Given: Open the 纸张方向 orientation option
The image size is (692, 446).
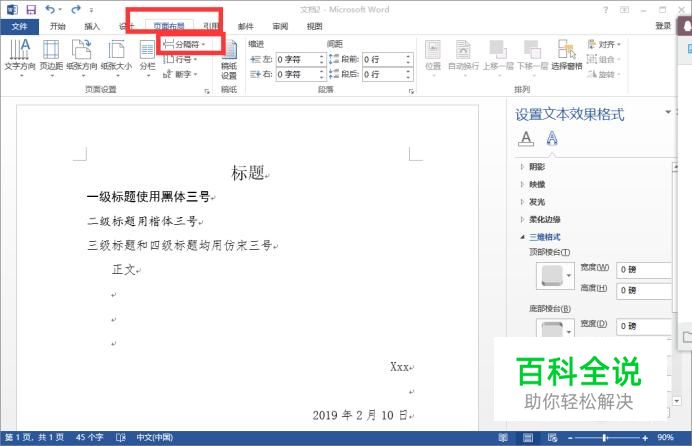Looking at the screenshot, I should pos(82,56).
